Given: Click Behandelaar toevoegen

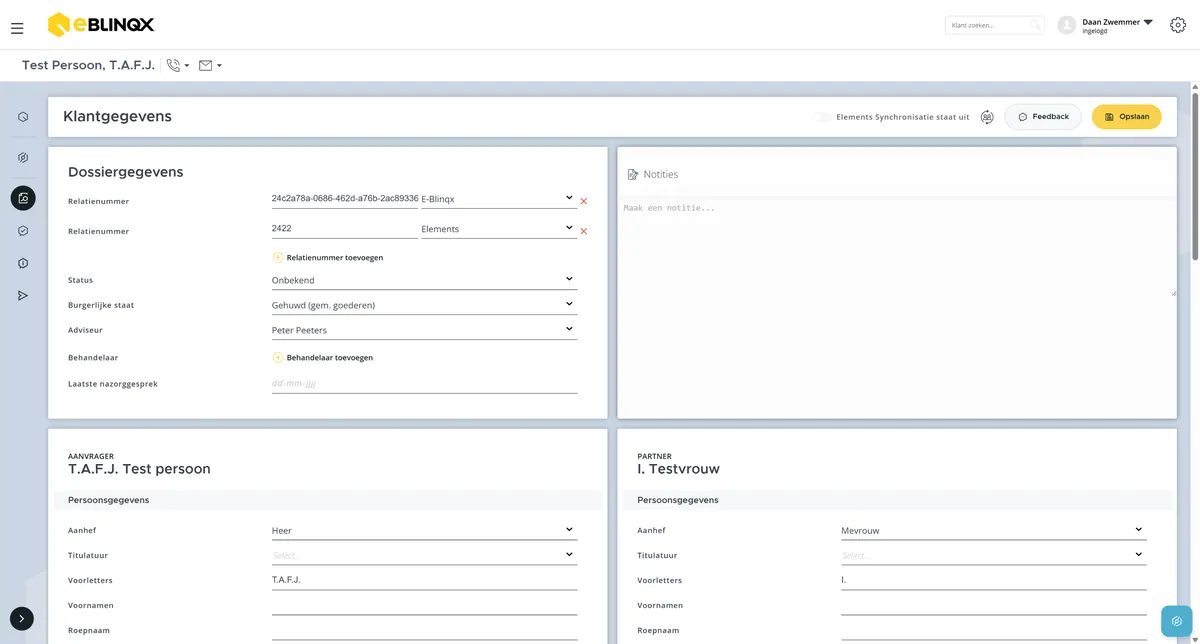Looking at the screenshot, I should tap(323, 357).
